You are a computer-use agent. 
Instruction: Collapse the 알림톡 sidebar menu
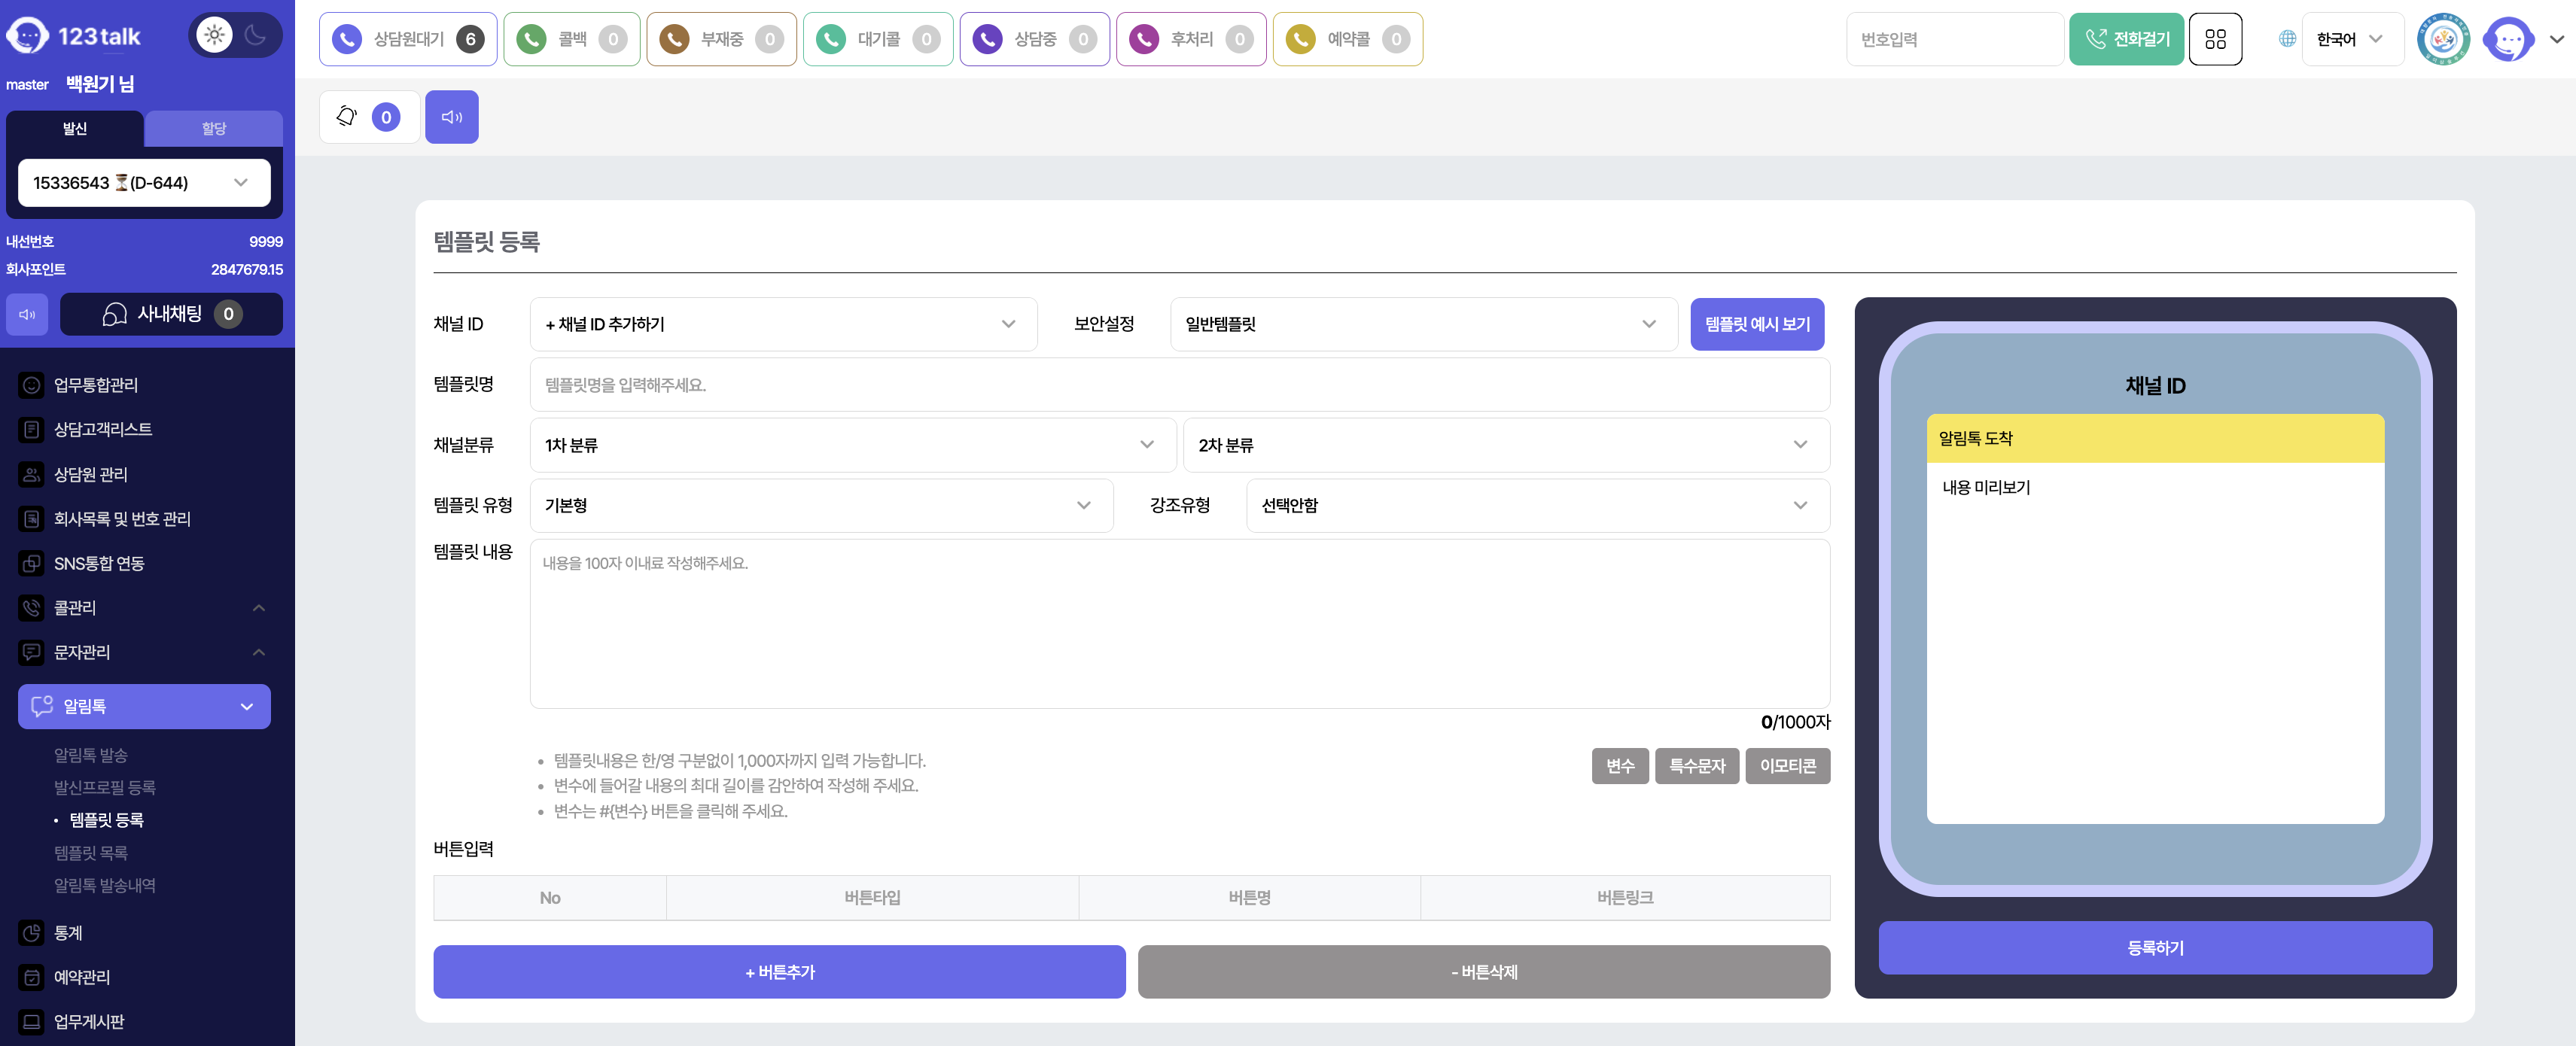(144, 706)
